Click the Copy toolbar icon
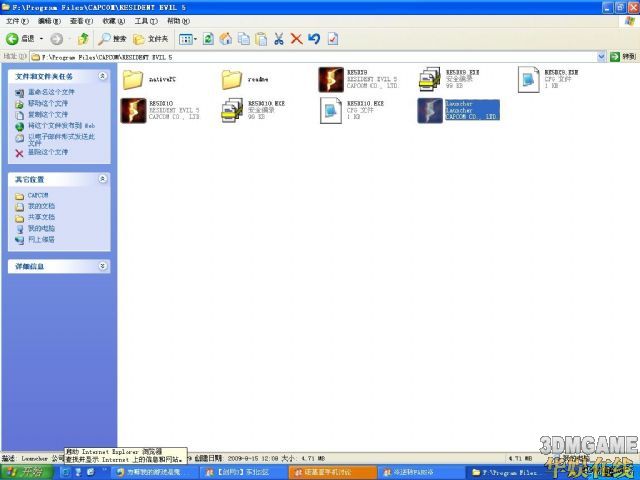 coord(244,39)
